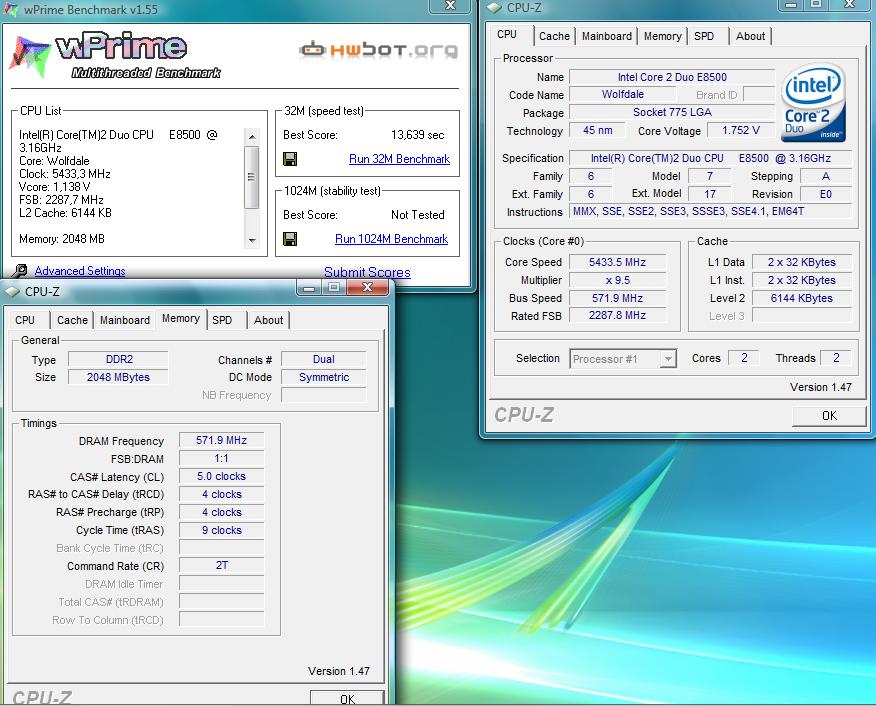Run the 1024M Benchmark
This screenshot has width=876, height=706.
point(392,239)
